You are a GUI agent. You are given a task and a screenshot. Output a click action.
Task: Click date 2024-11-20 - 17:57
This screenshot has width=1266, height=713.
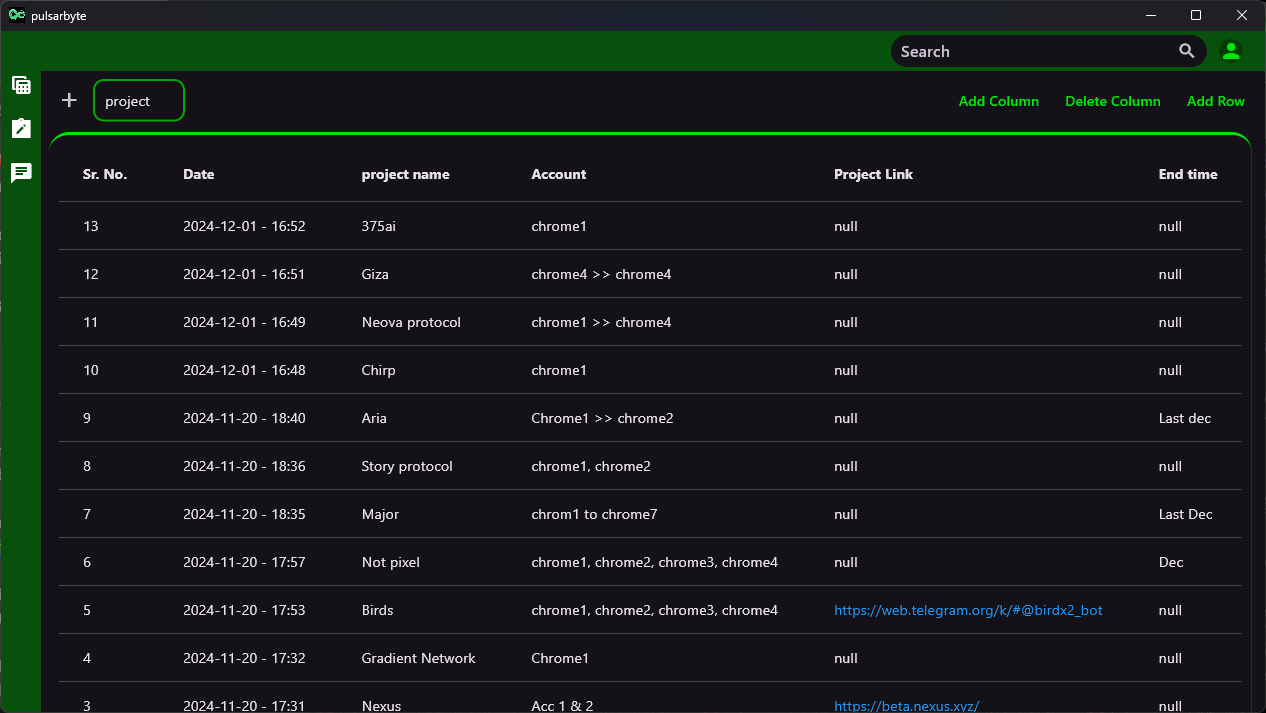pos(244,562)
